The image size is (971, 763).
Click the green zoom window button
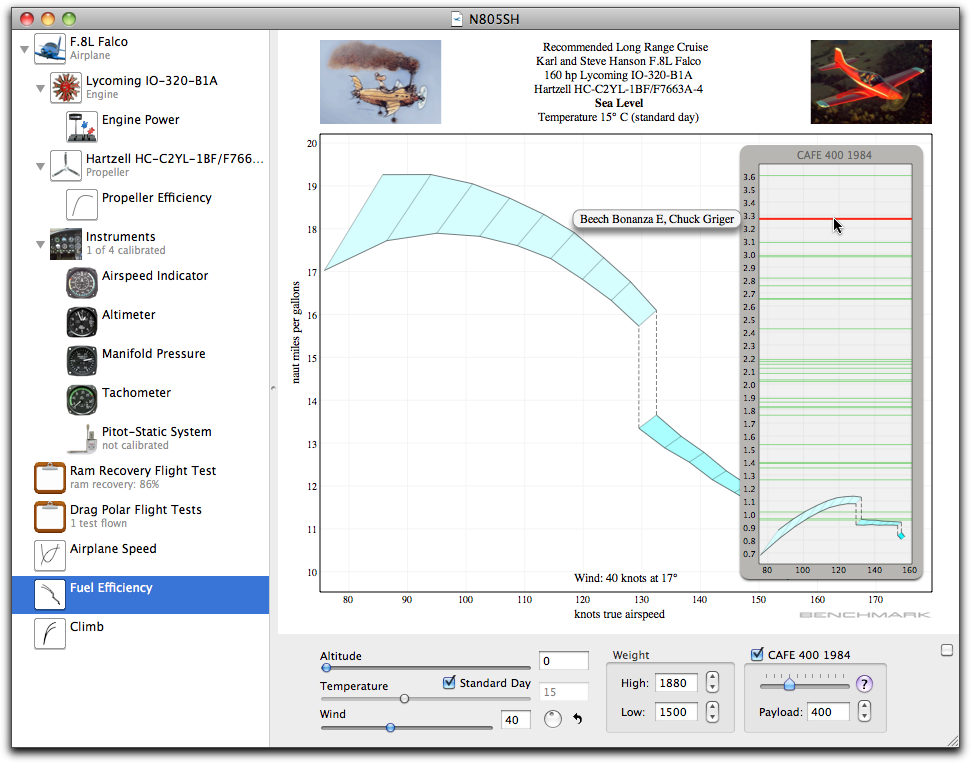(x=69, y=19)
